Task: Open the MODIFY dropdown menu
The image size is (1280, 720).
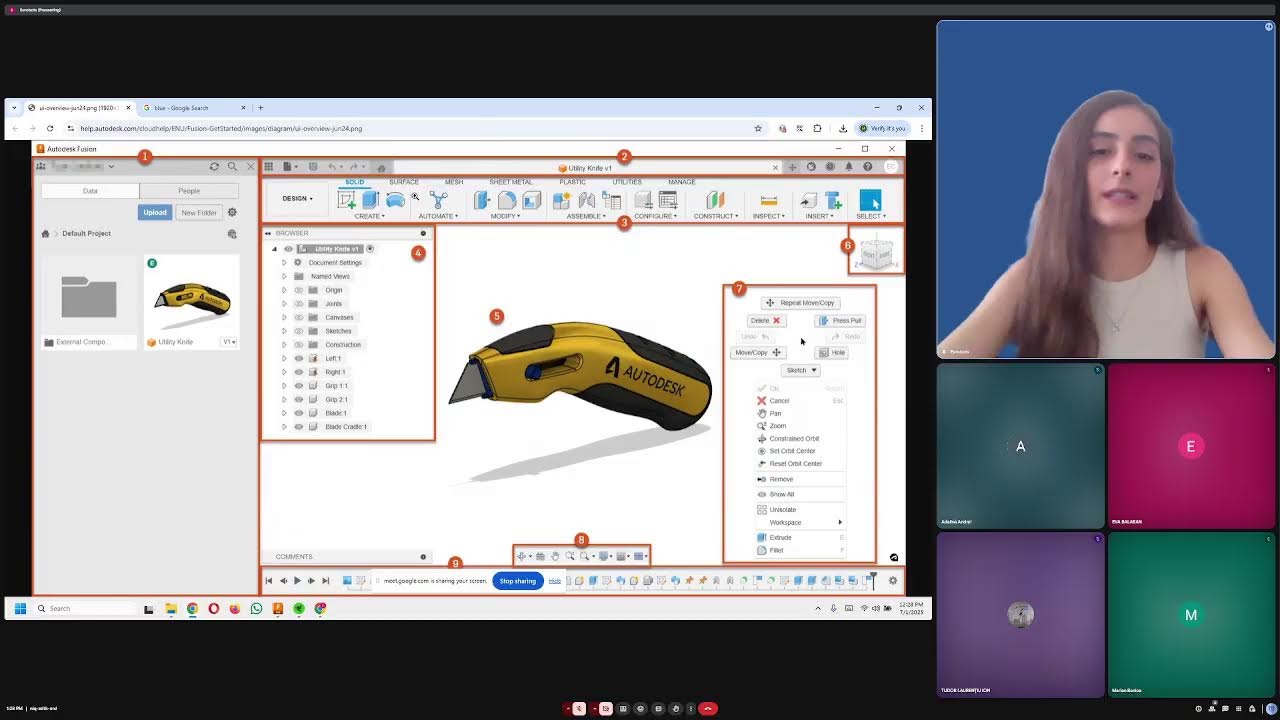Action: 505,216
